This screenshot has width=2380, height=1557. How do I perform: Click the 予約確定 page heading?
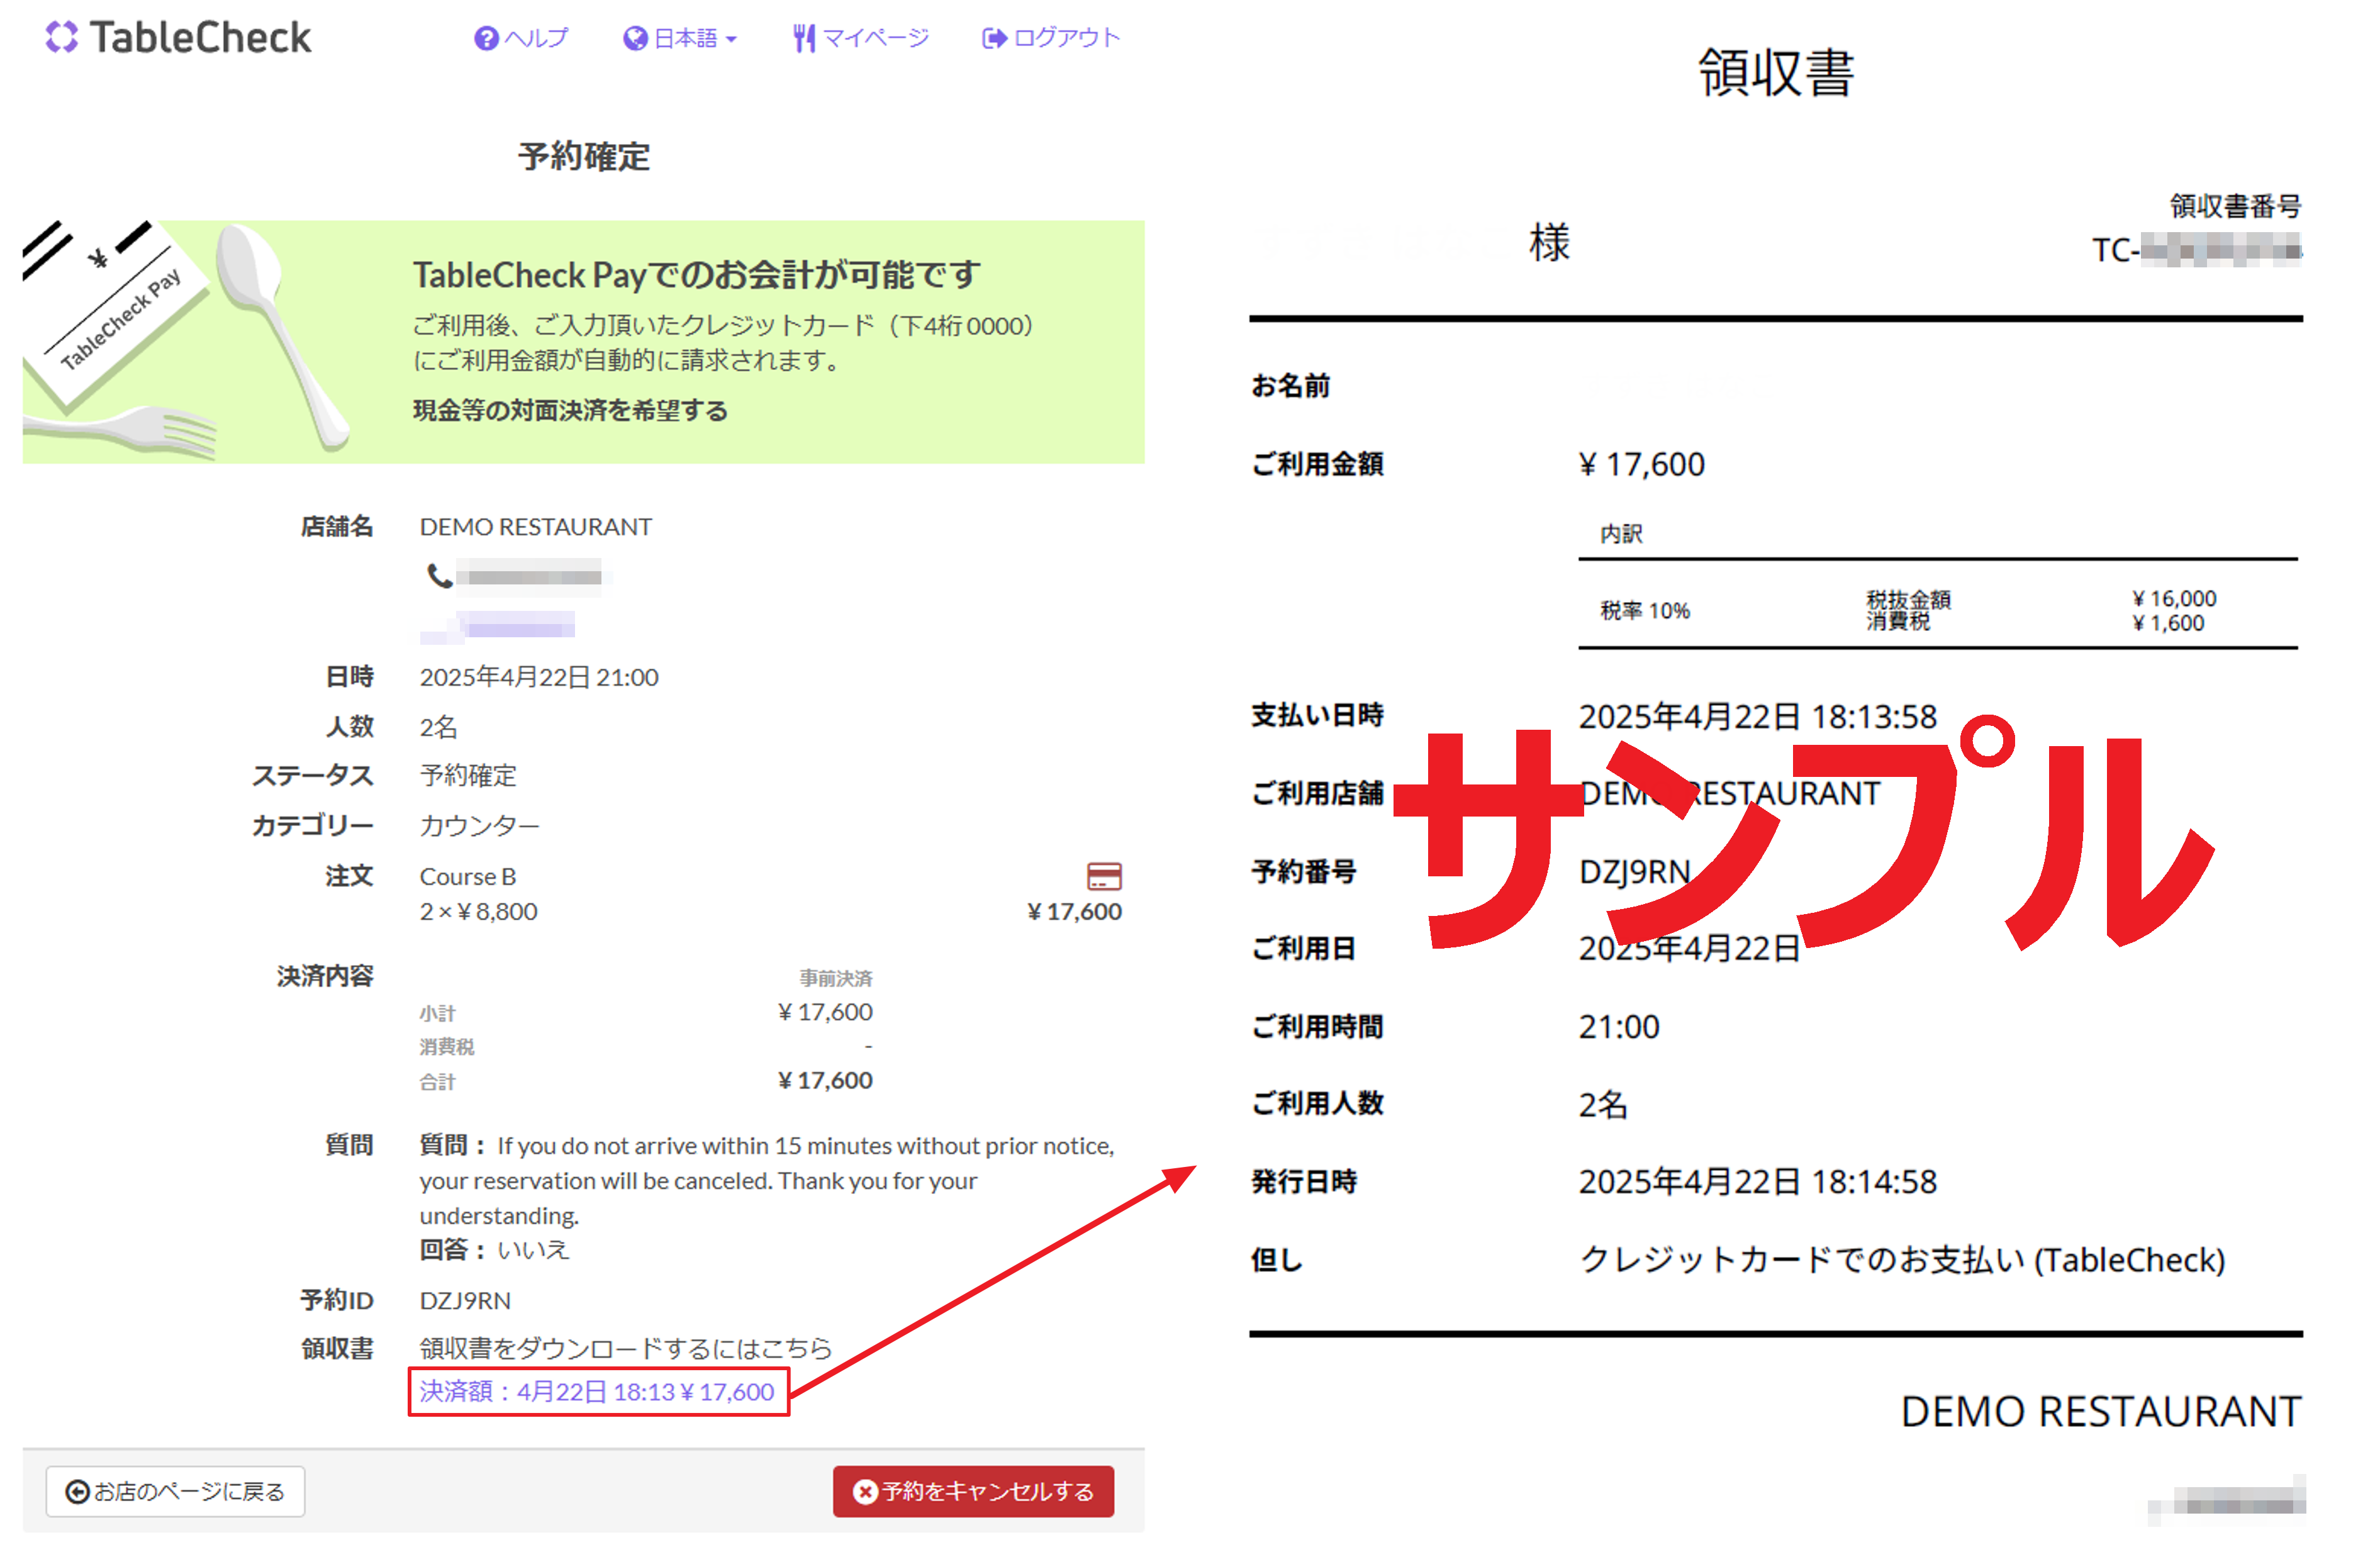[584, 156]
